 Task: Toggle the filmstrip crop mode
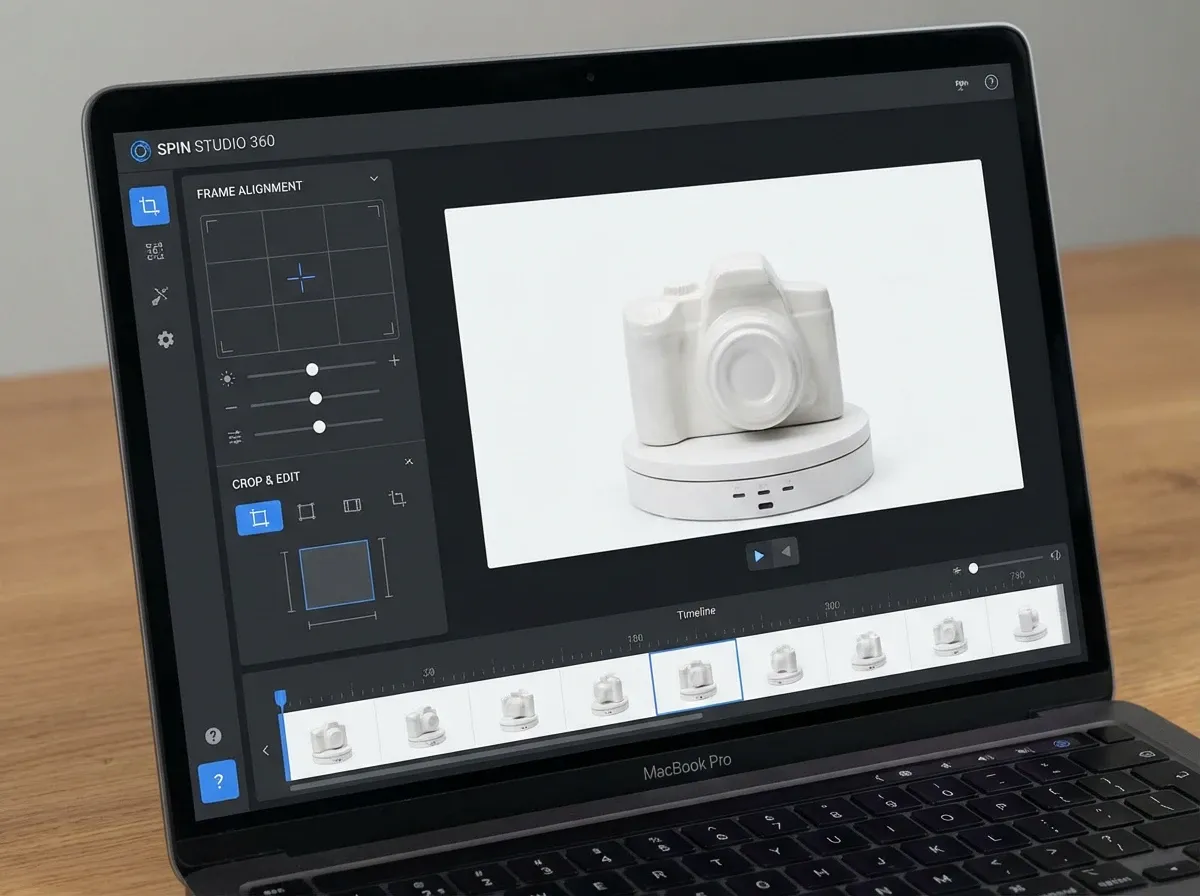[352, 506]
